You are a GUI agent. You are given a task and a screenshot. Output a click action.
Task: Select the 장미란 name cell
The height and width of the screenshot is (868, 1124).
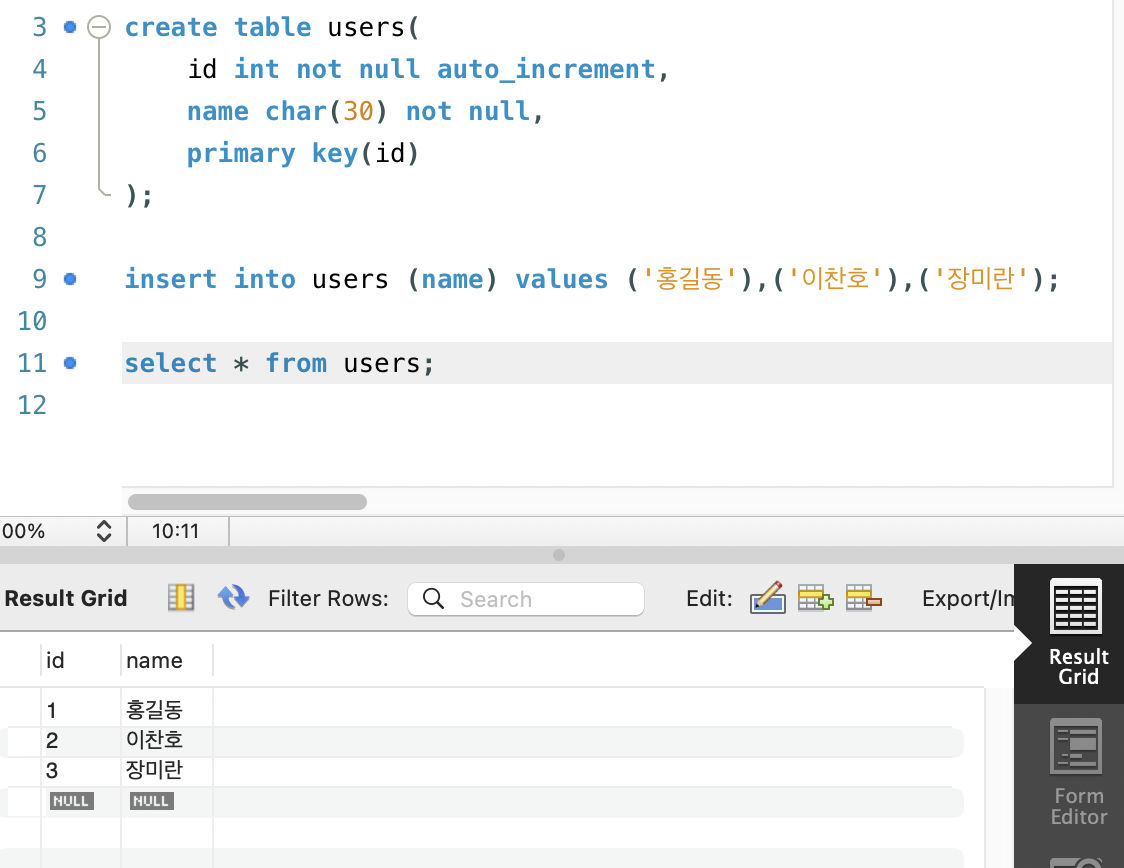point(155,771)
